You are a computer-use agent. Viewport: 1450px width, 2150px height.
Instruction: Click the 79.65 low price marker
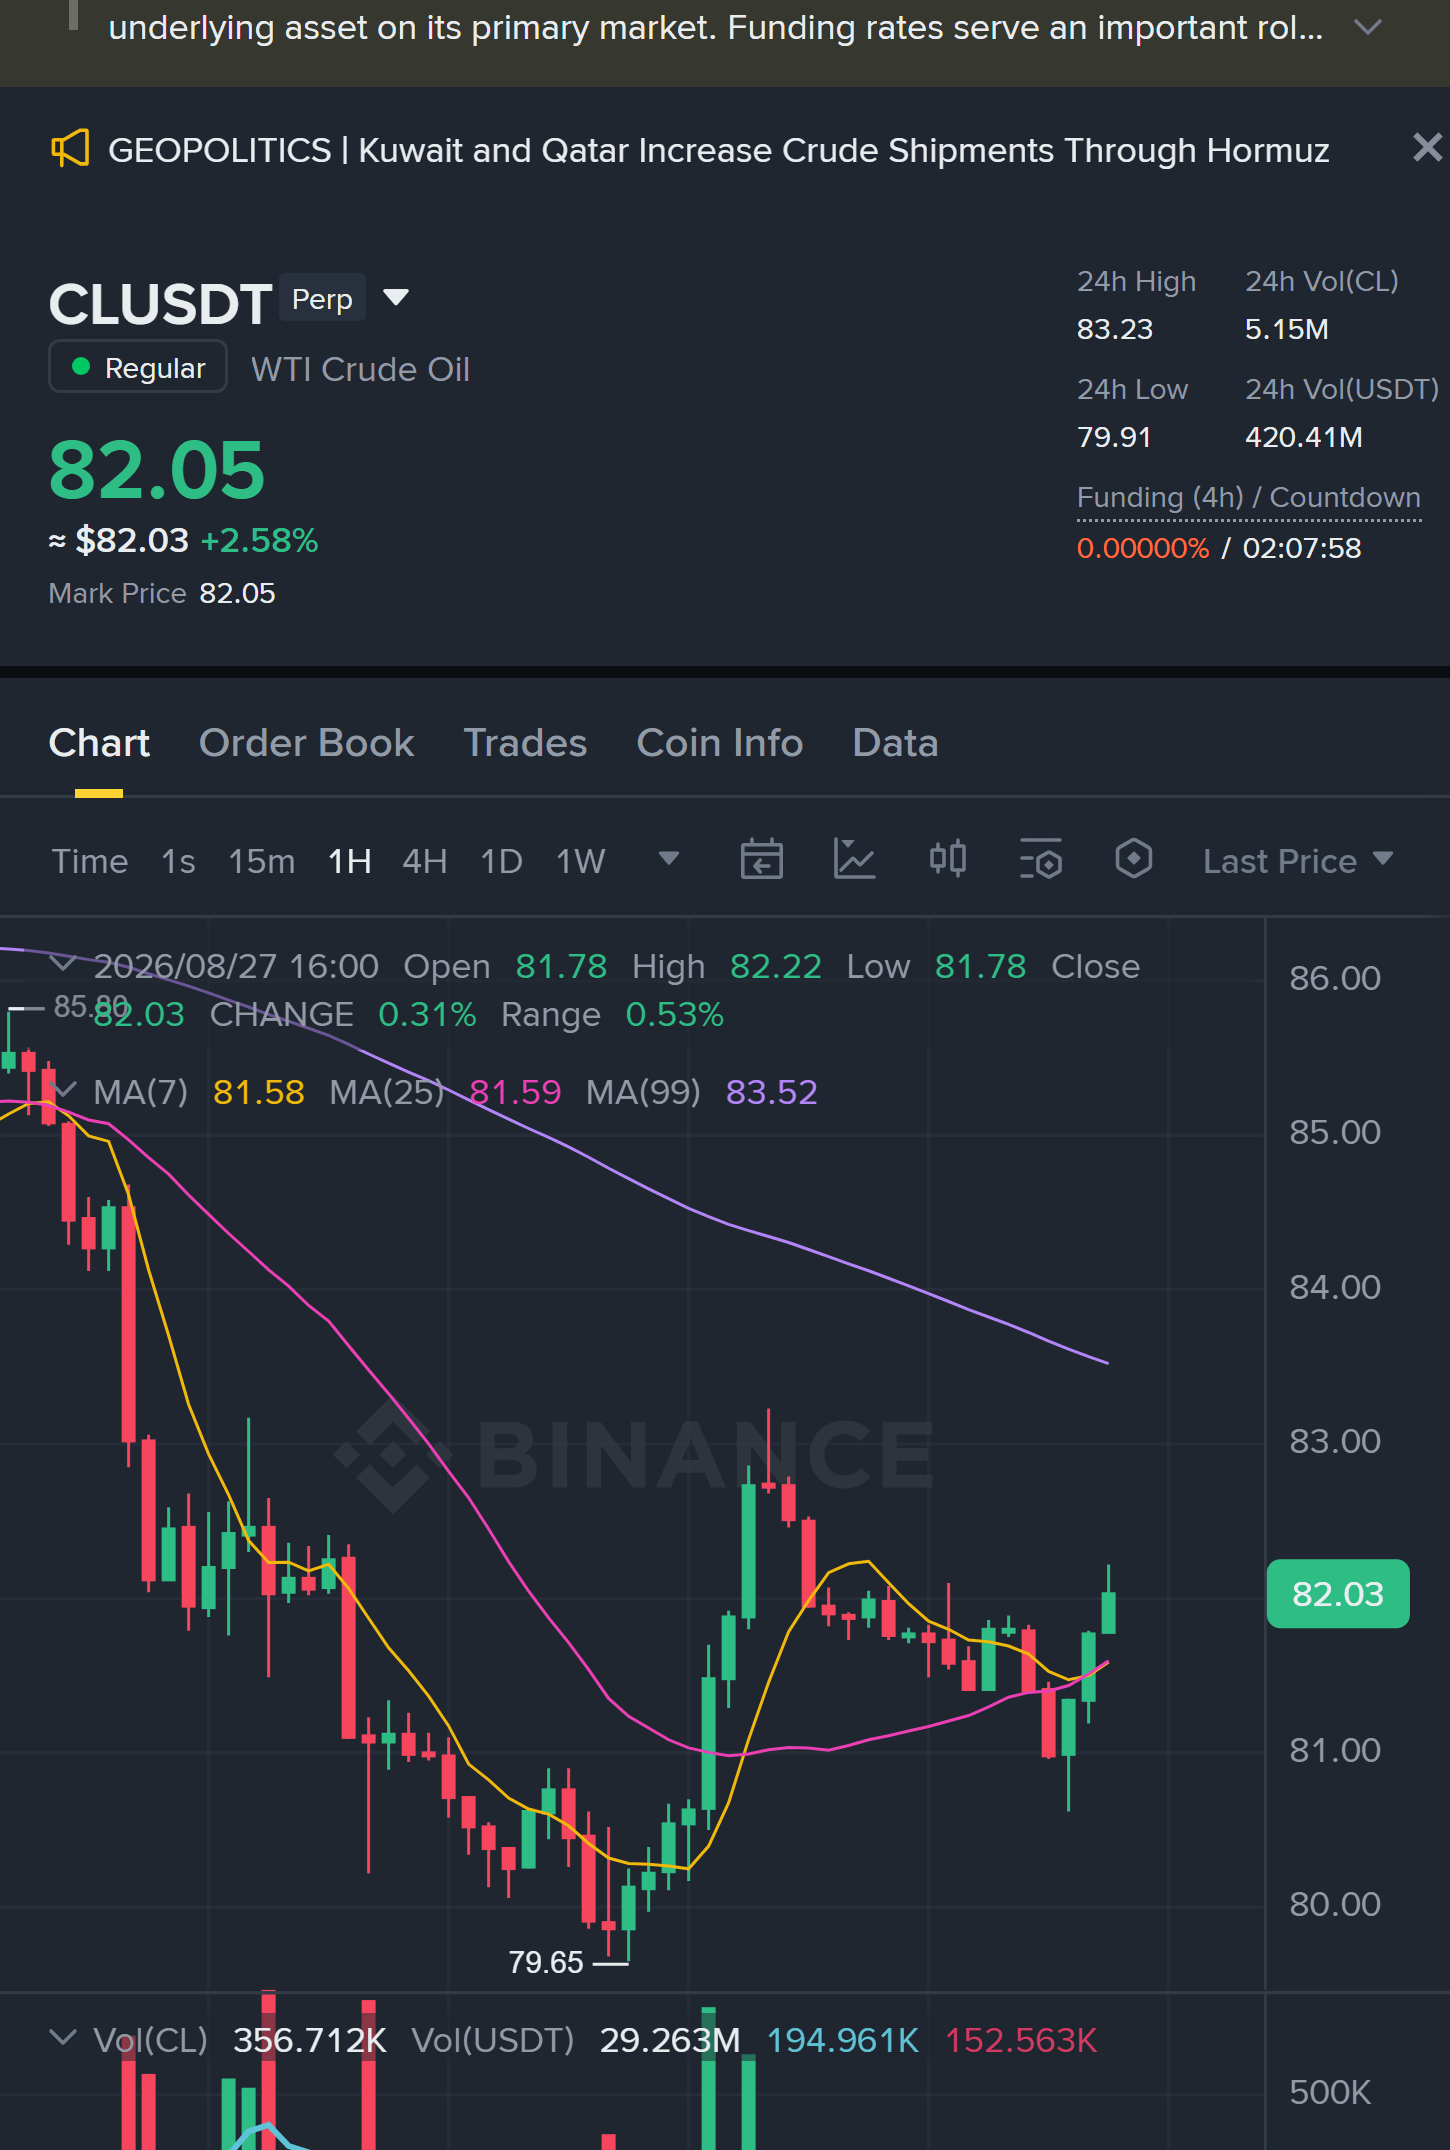coord(546,1962)
